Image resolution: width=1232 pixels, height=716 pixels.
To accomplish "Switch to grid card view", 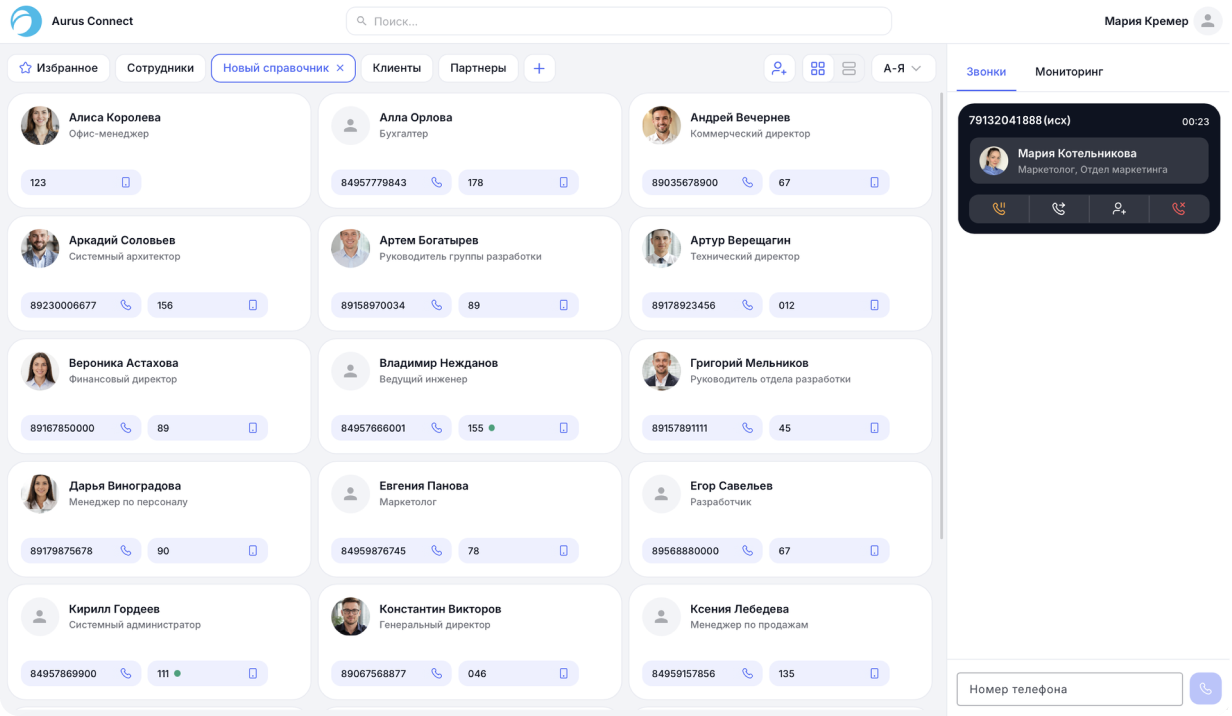I will coord(818,68).
